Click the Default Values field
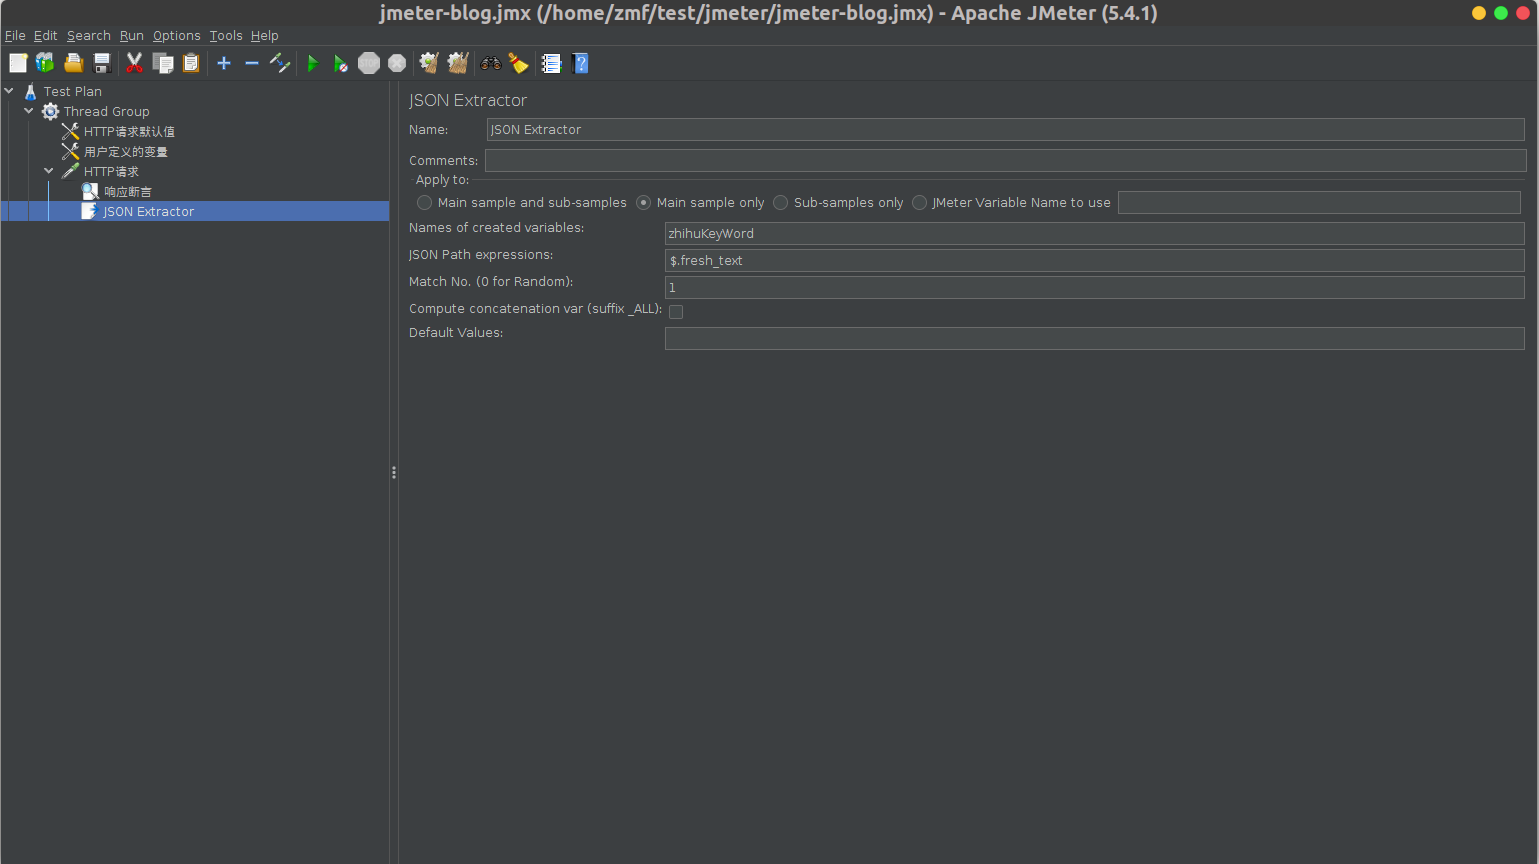The image size is (1539, 864). (x=1095, y=338)
